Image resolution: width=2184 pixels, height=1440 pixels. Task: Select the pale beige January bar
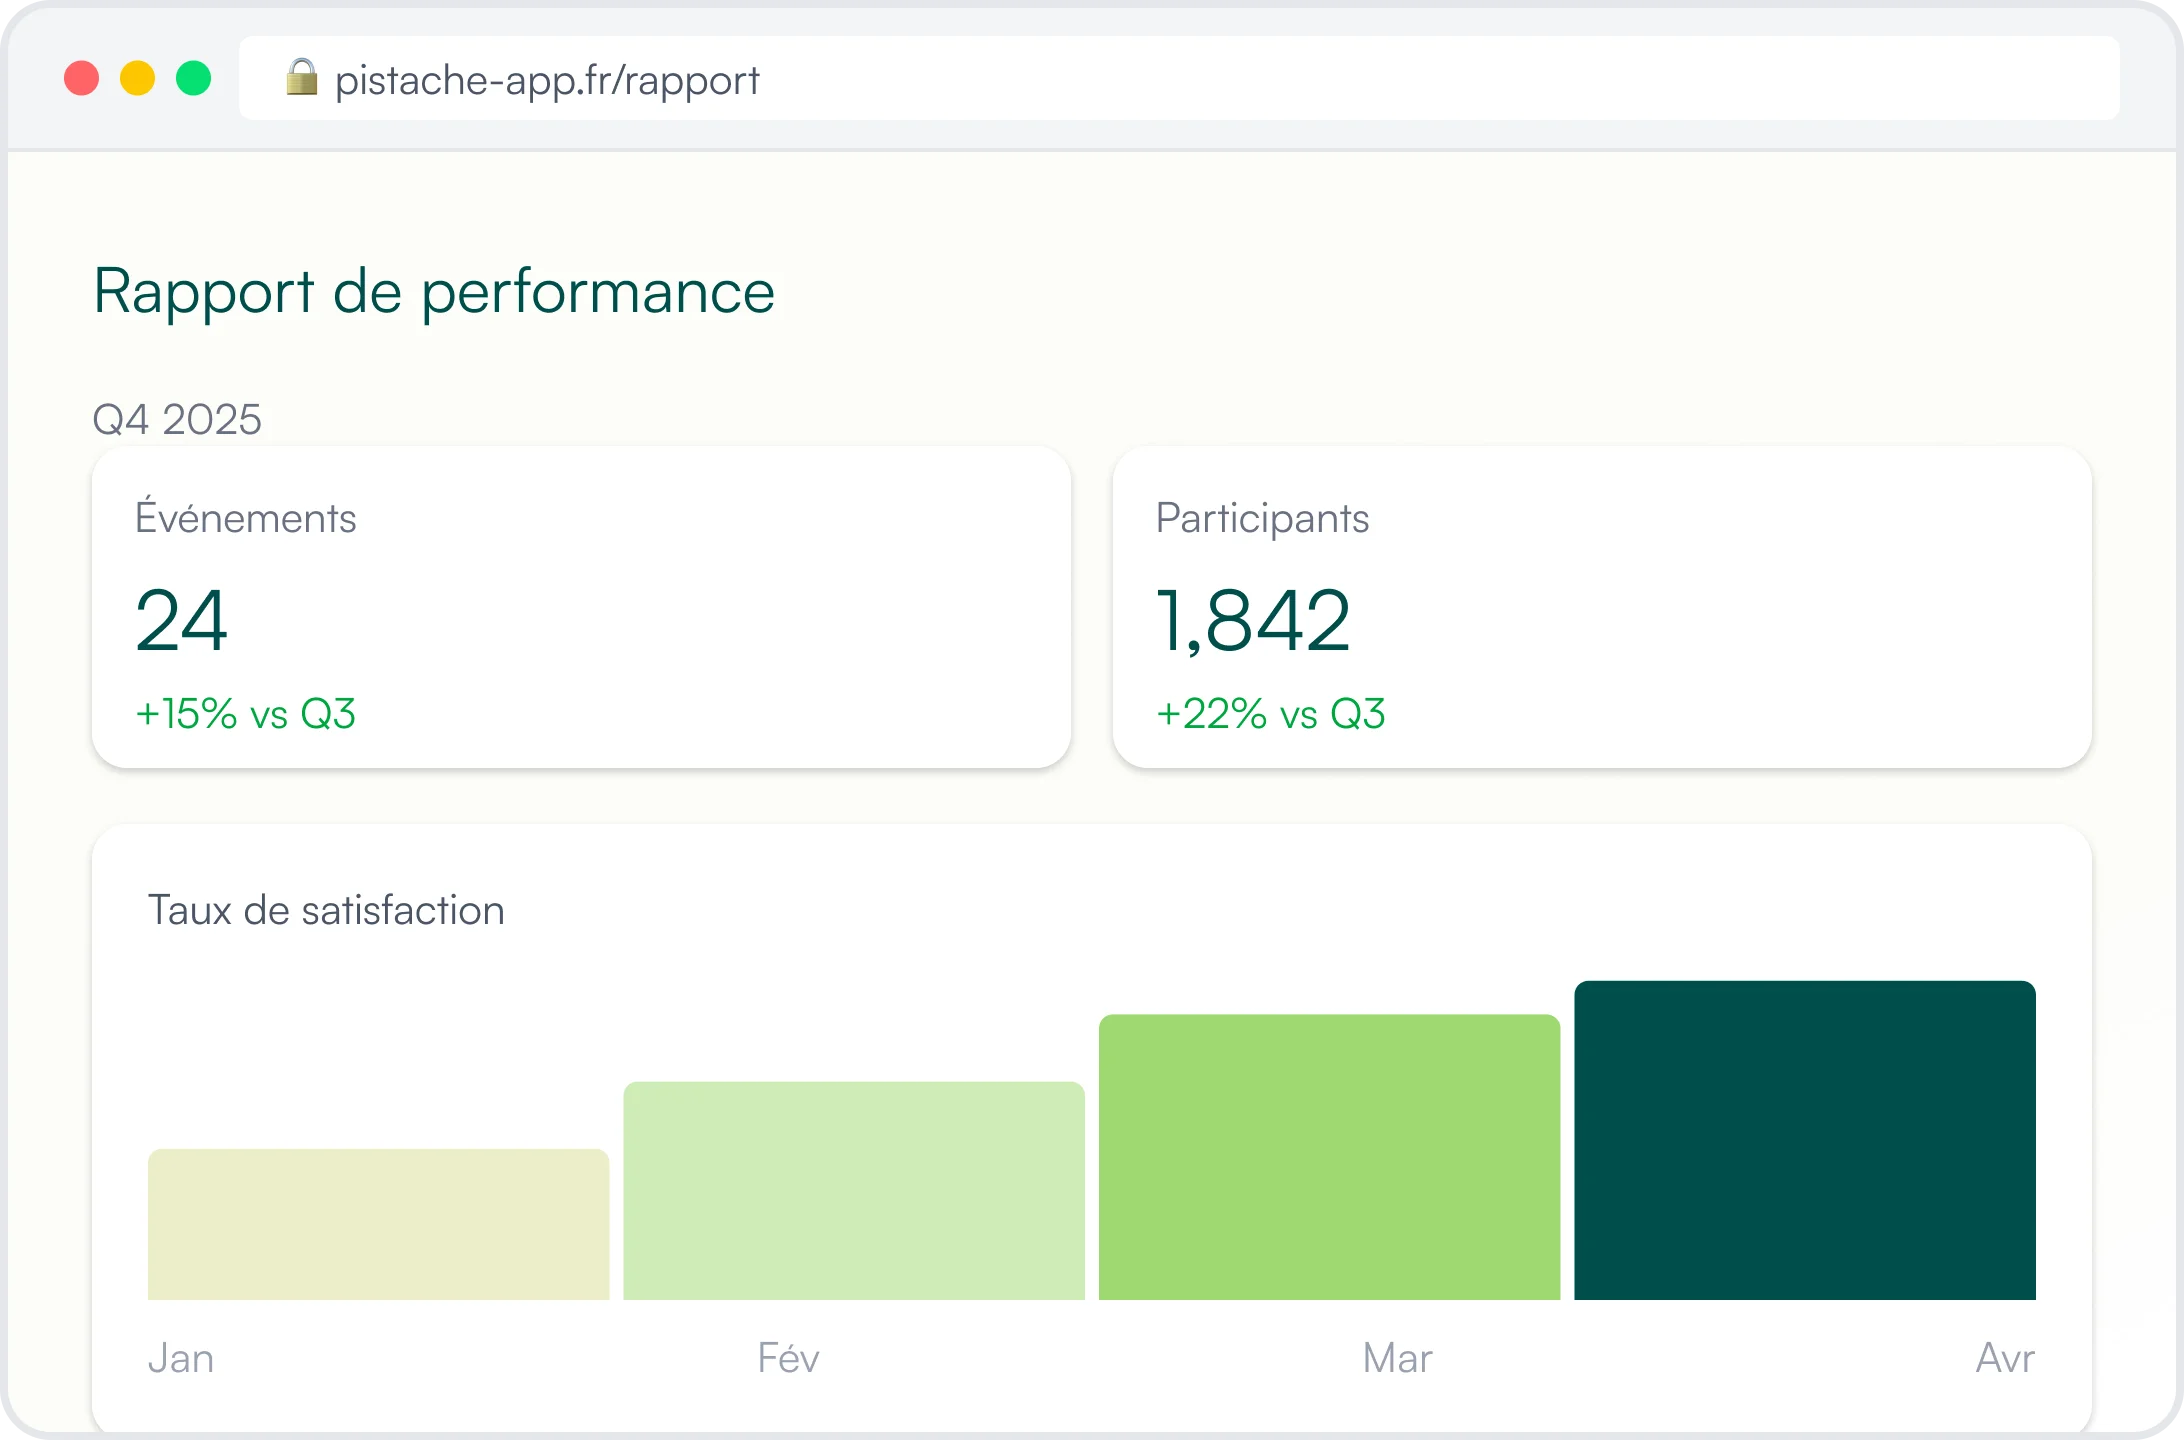point(378,1224)
